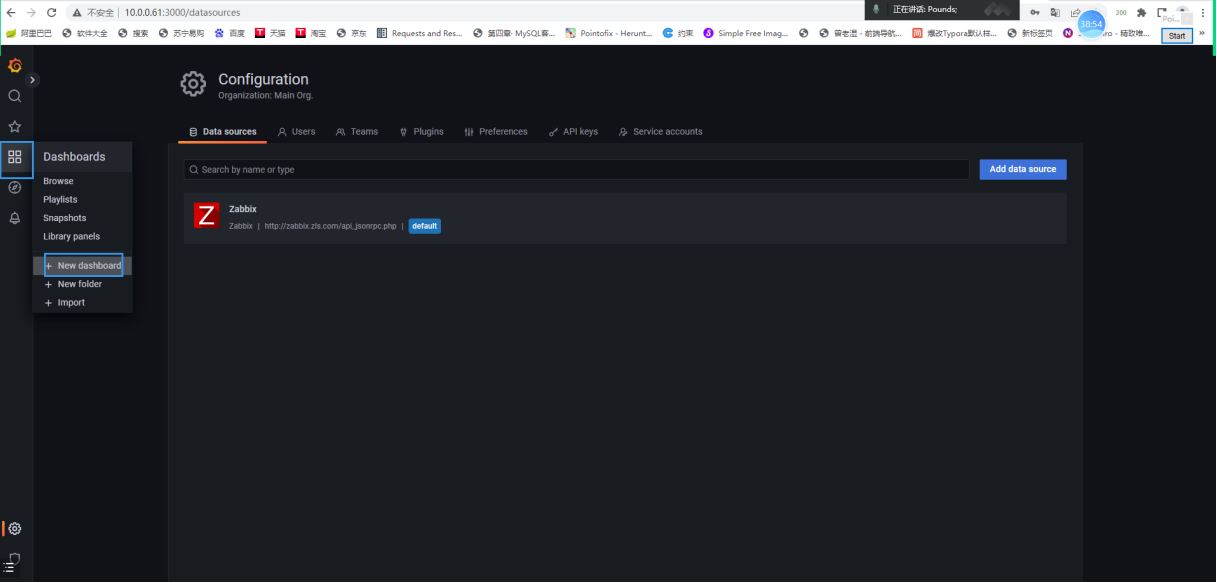Click the red Zabbix logo thumbnail

tap(206, 215)
